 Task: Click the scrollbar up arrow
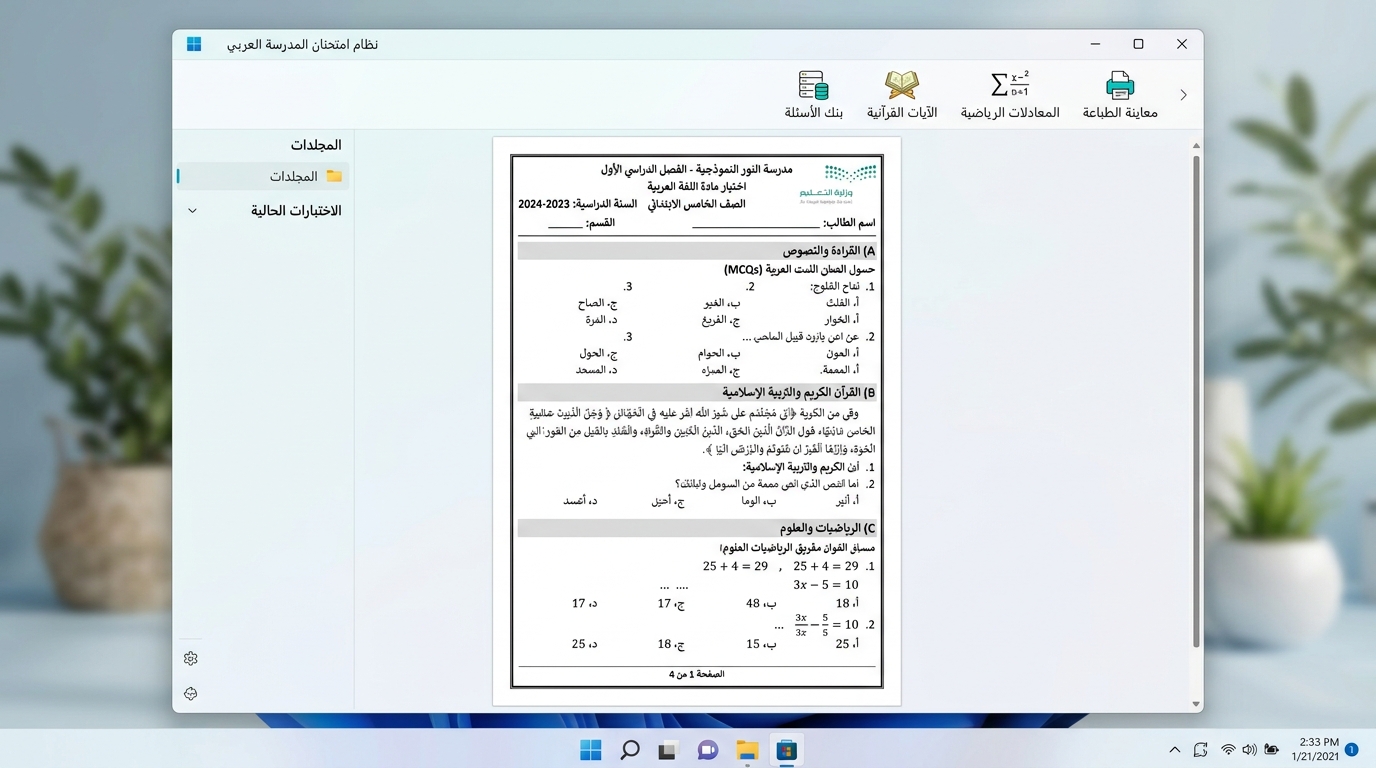1196,147
